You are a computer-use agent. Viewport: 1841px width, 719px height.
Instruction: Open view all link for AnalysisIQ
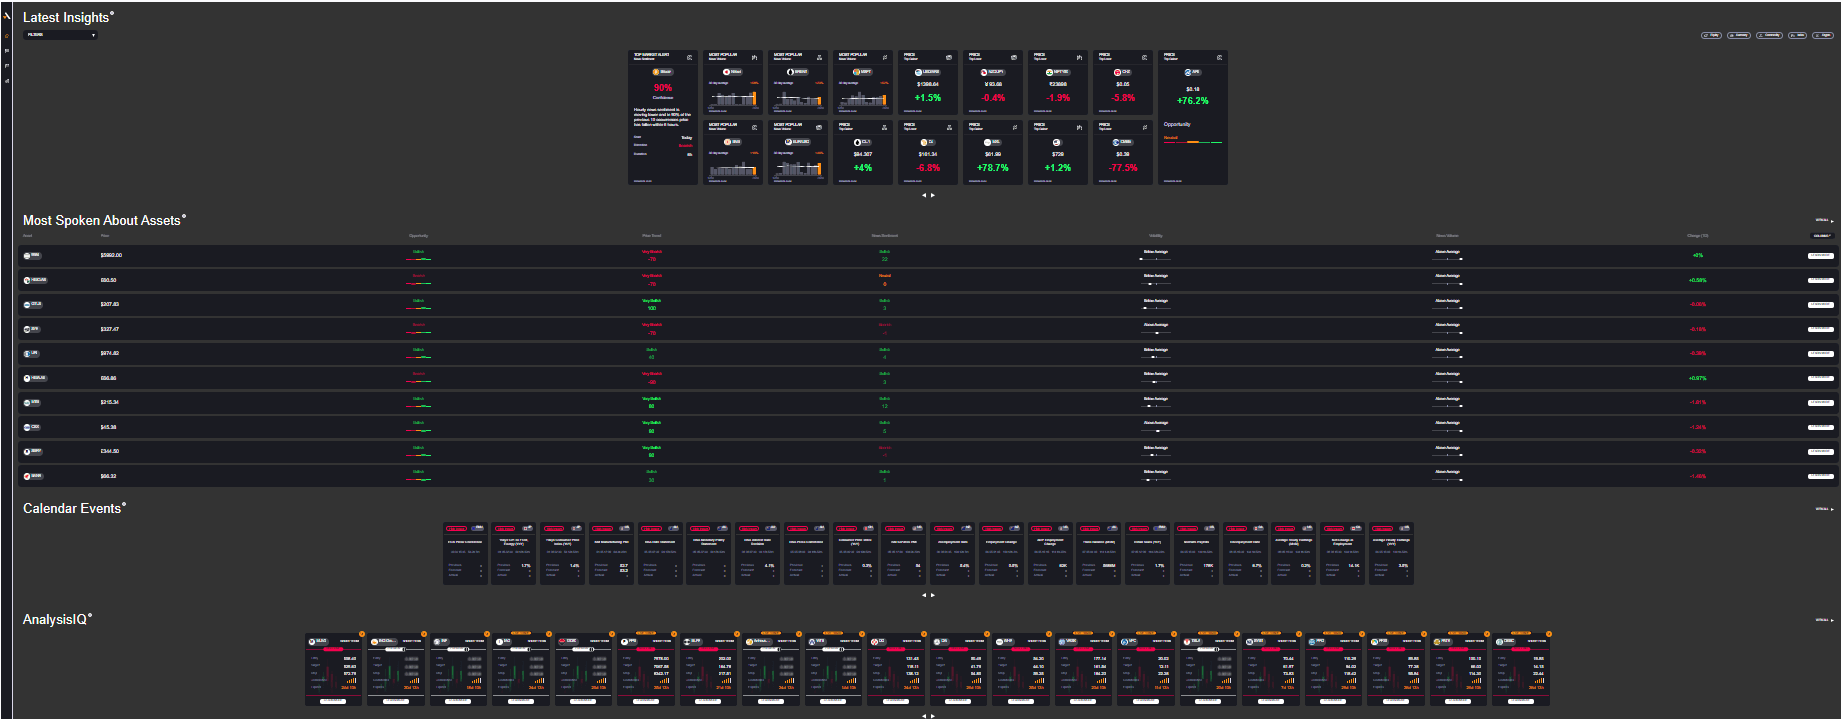1824,620
